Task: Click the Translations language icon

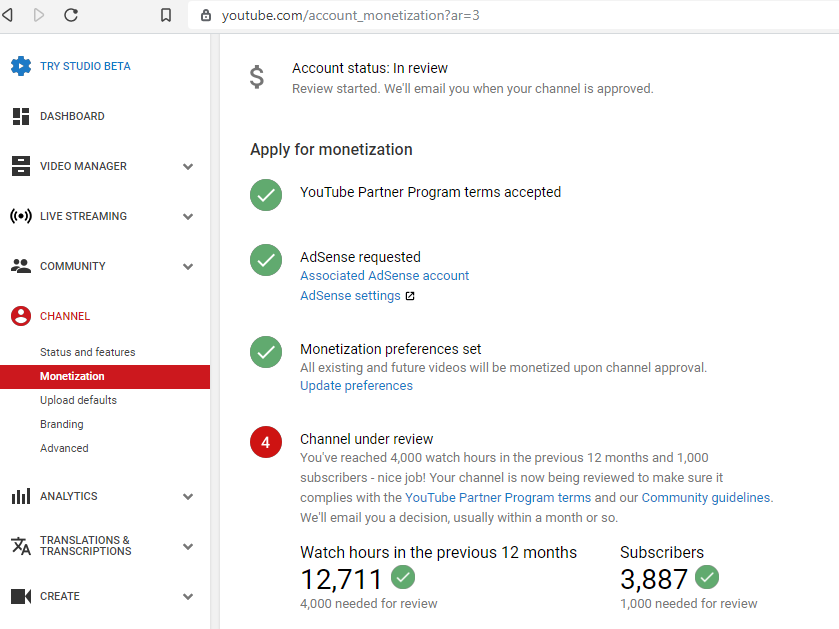Action: click(21, 546)
